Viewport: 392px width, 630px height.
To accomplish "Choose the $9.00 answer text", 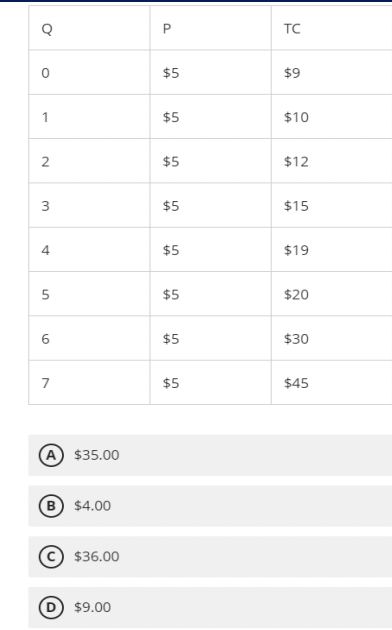I will coord(92,607).
